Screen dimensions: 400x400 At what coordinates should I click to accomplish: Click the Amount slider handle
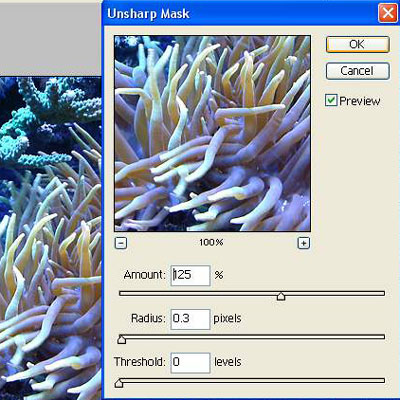281,296
